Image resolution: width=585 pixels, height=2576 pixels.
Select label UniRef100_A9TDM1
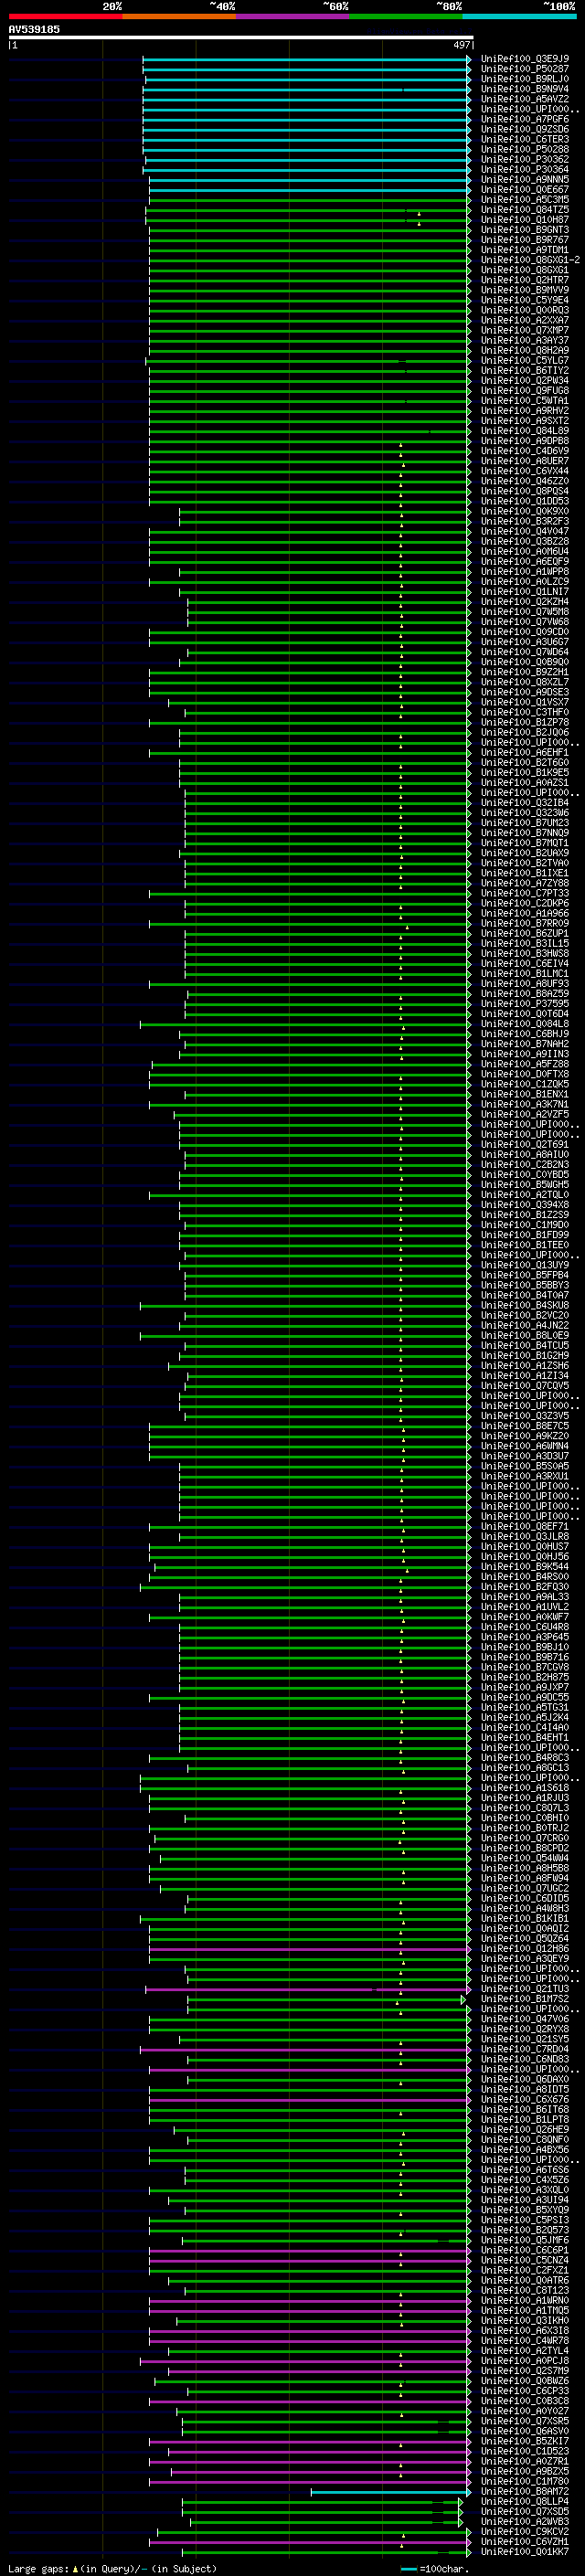(524, 250)
